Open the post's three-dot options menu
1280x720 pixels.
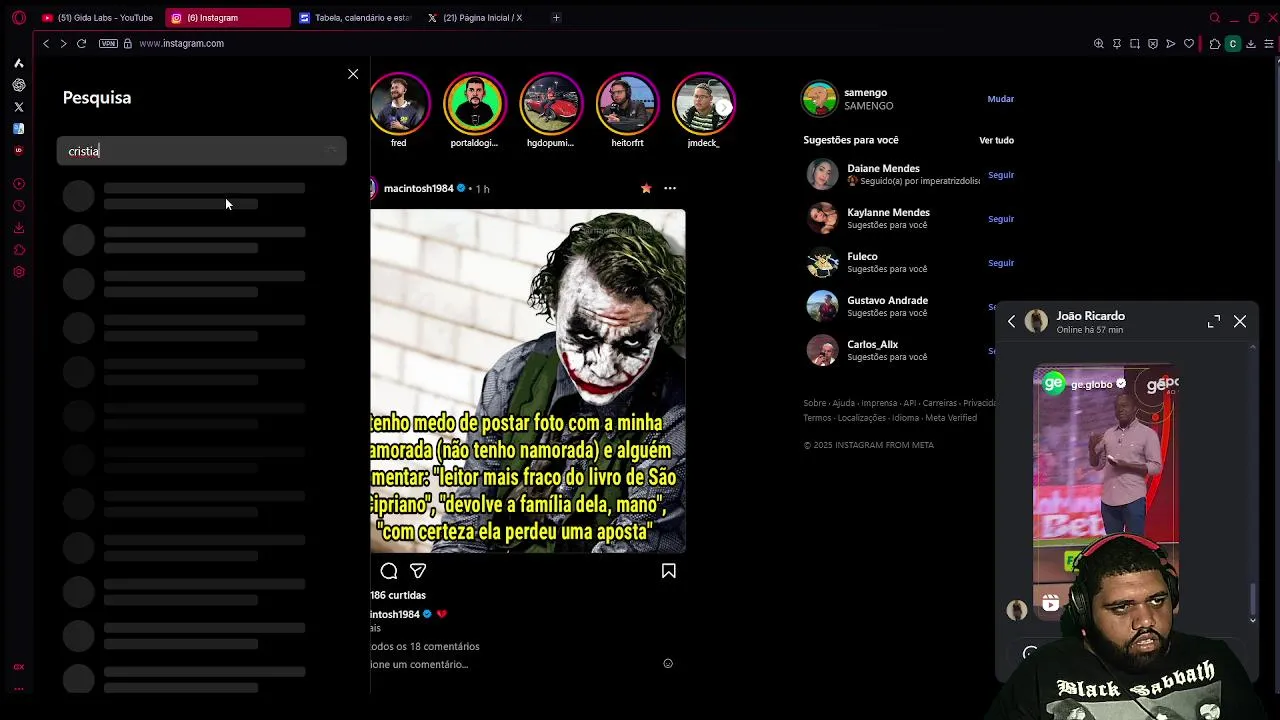pos(670,188)
